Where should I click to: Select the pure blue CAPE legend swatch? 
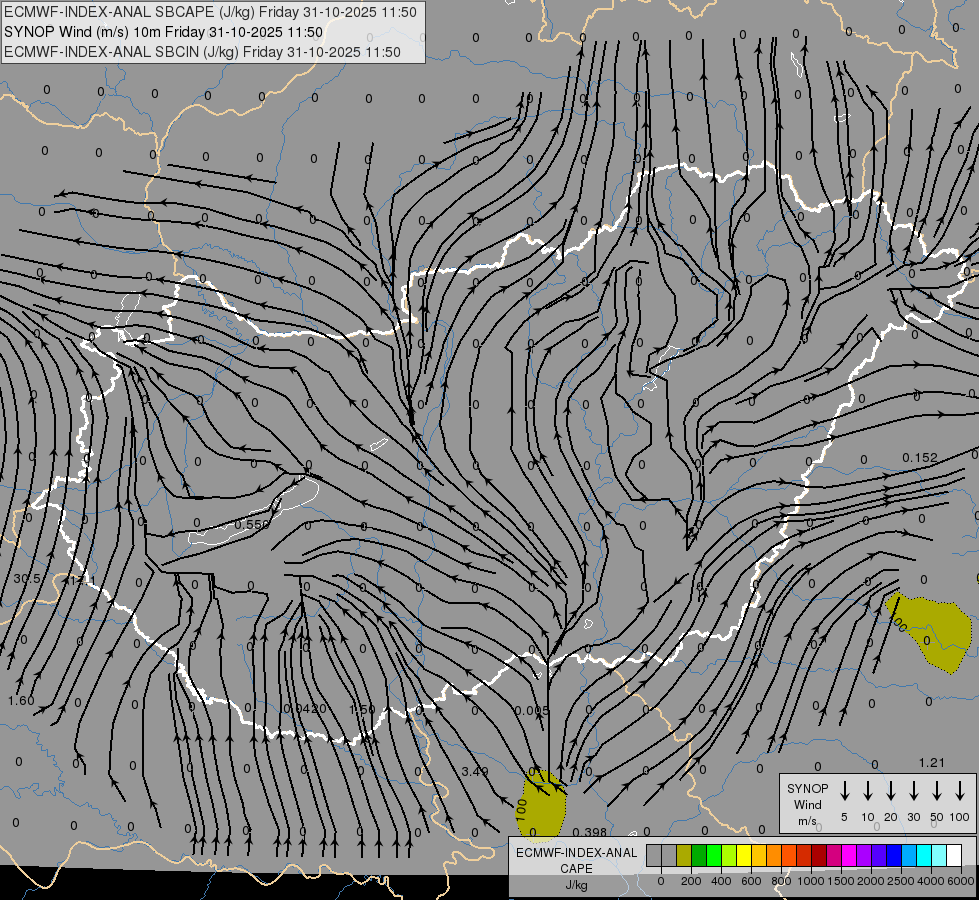(893, 855)
